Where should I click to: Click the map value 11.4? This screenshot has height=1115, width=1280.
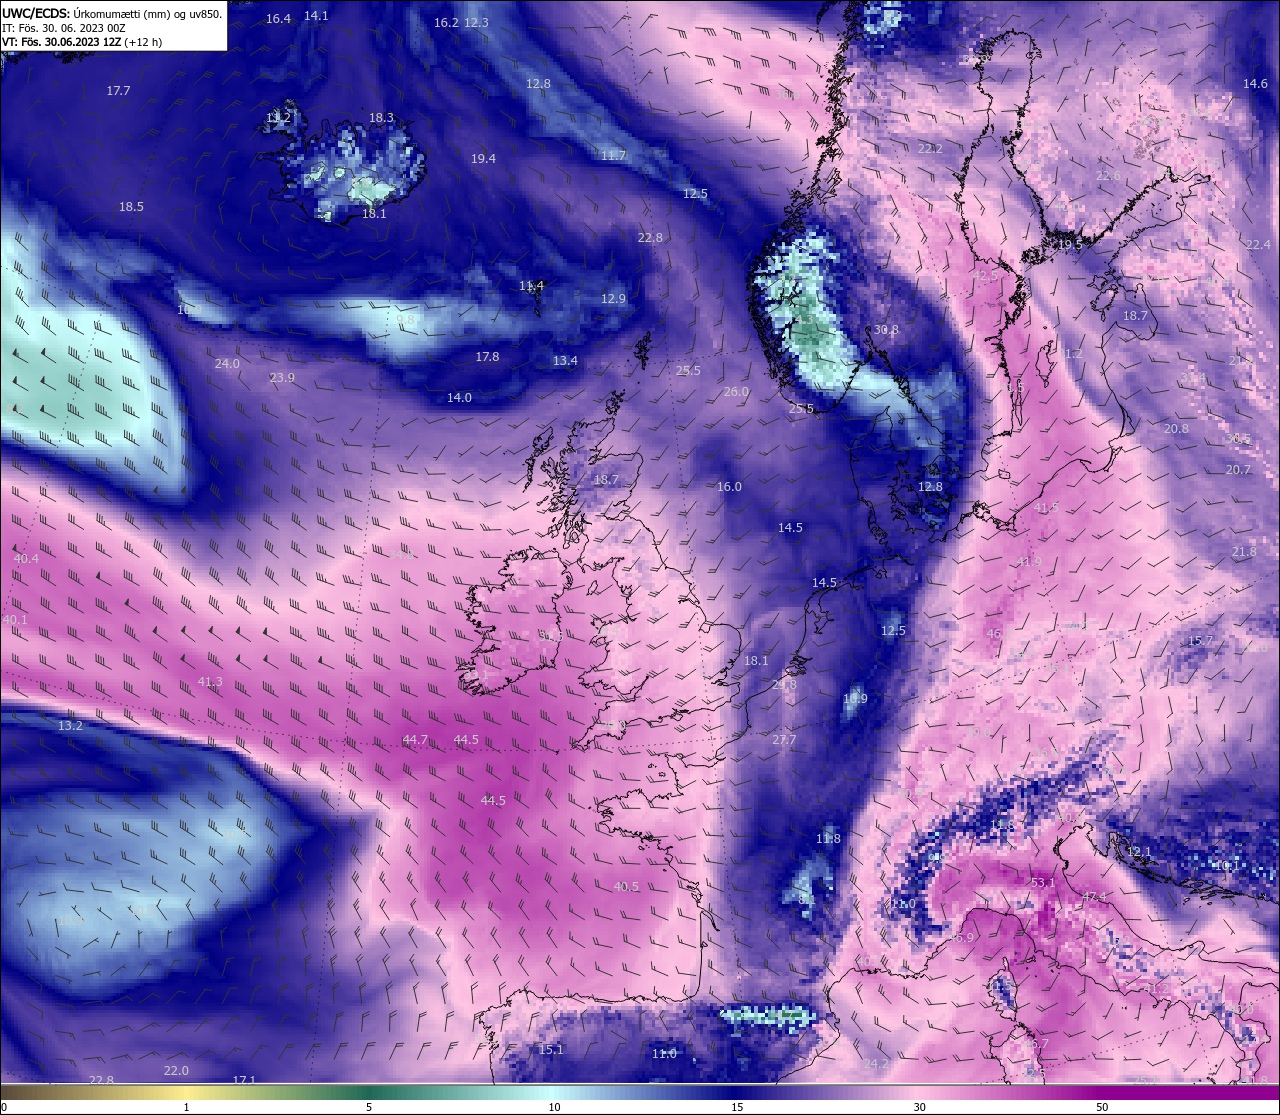(531, 285)
